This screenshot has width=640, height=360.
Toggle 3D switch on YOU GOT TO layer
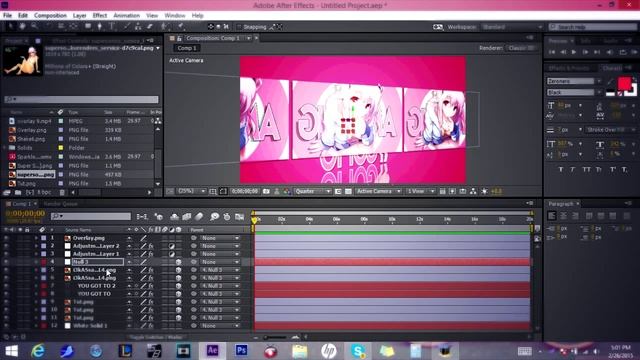point(178,294)
